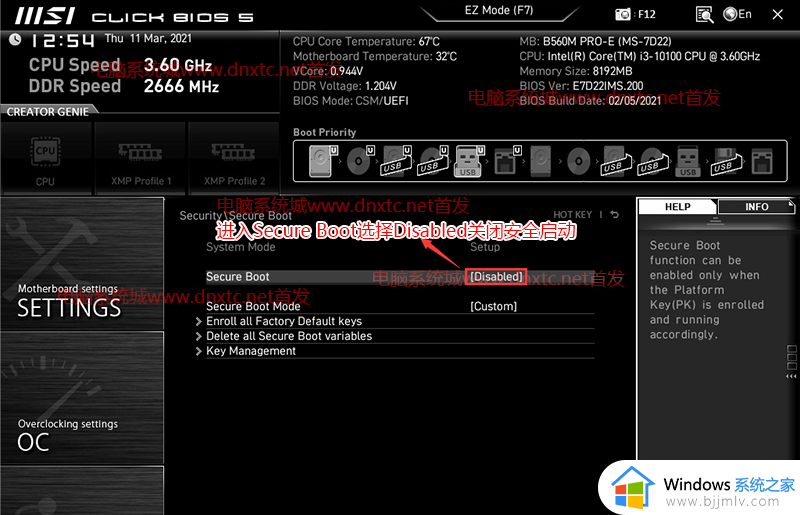Change language via the En globe icon
800x515 pixels.
[737, 14]
